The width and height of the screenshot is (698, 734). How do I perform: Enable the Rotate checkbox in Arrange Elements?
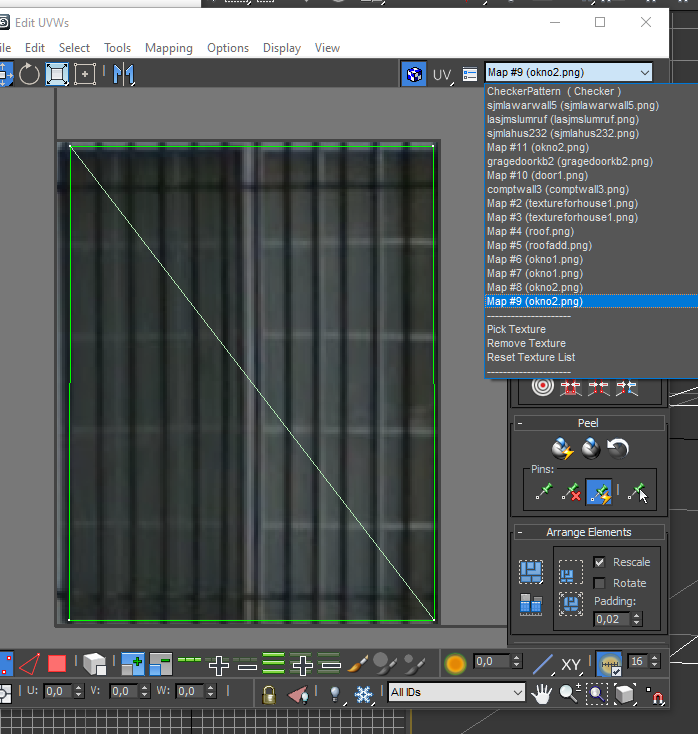point(600,583)
